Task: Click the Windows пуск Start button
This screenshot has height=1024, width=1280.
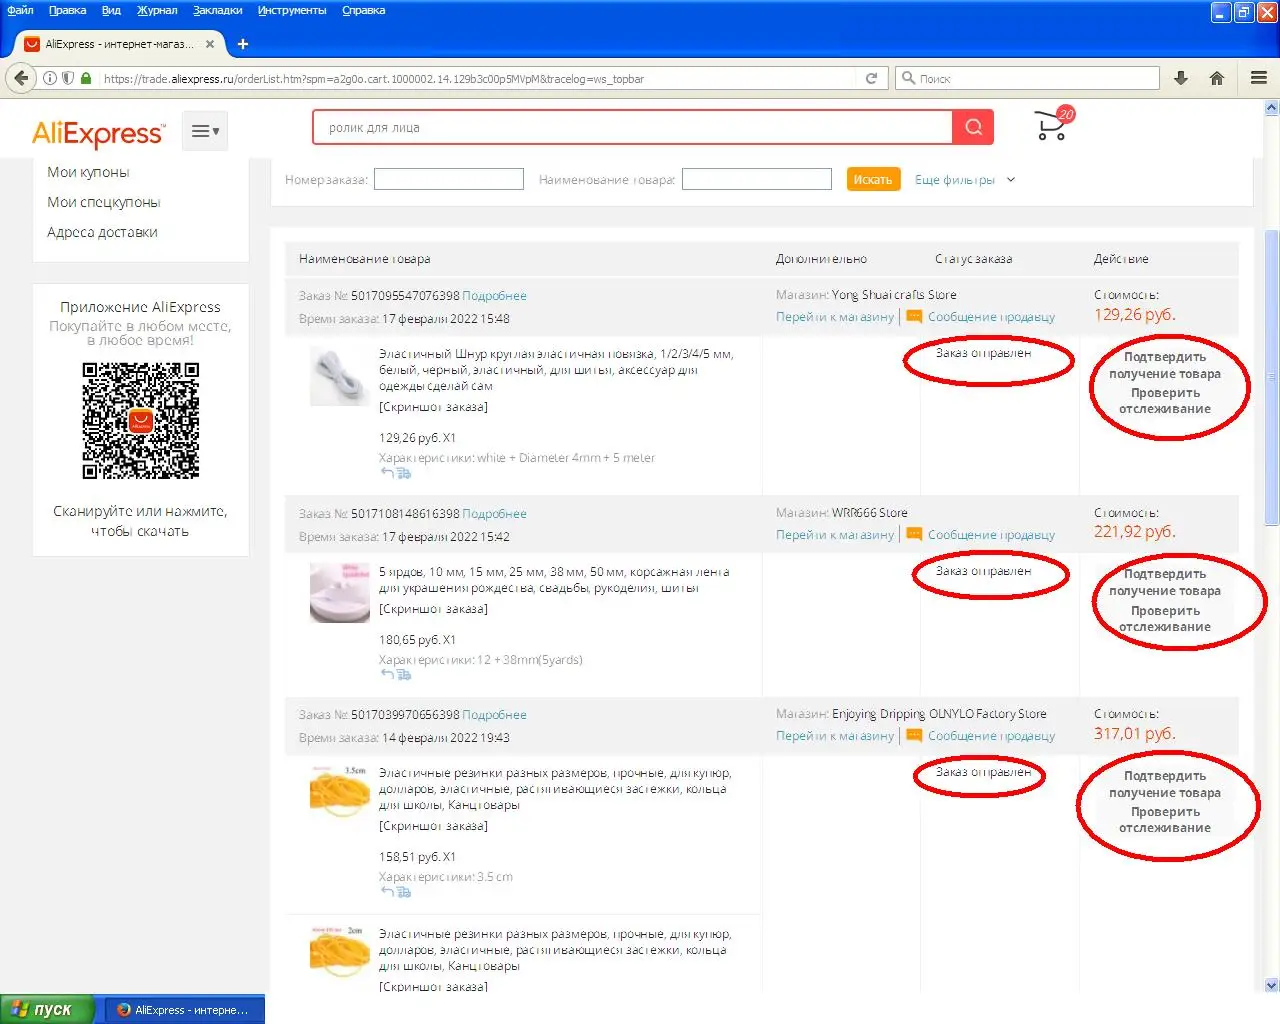Action: 47,1009
